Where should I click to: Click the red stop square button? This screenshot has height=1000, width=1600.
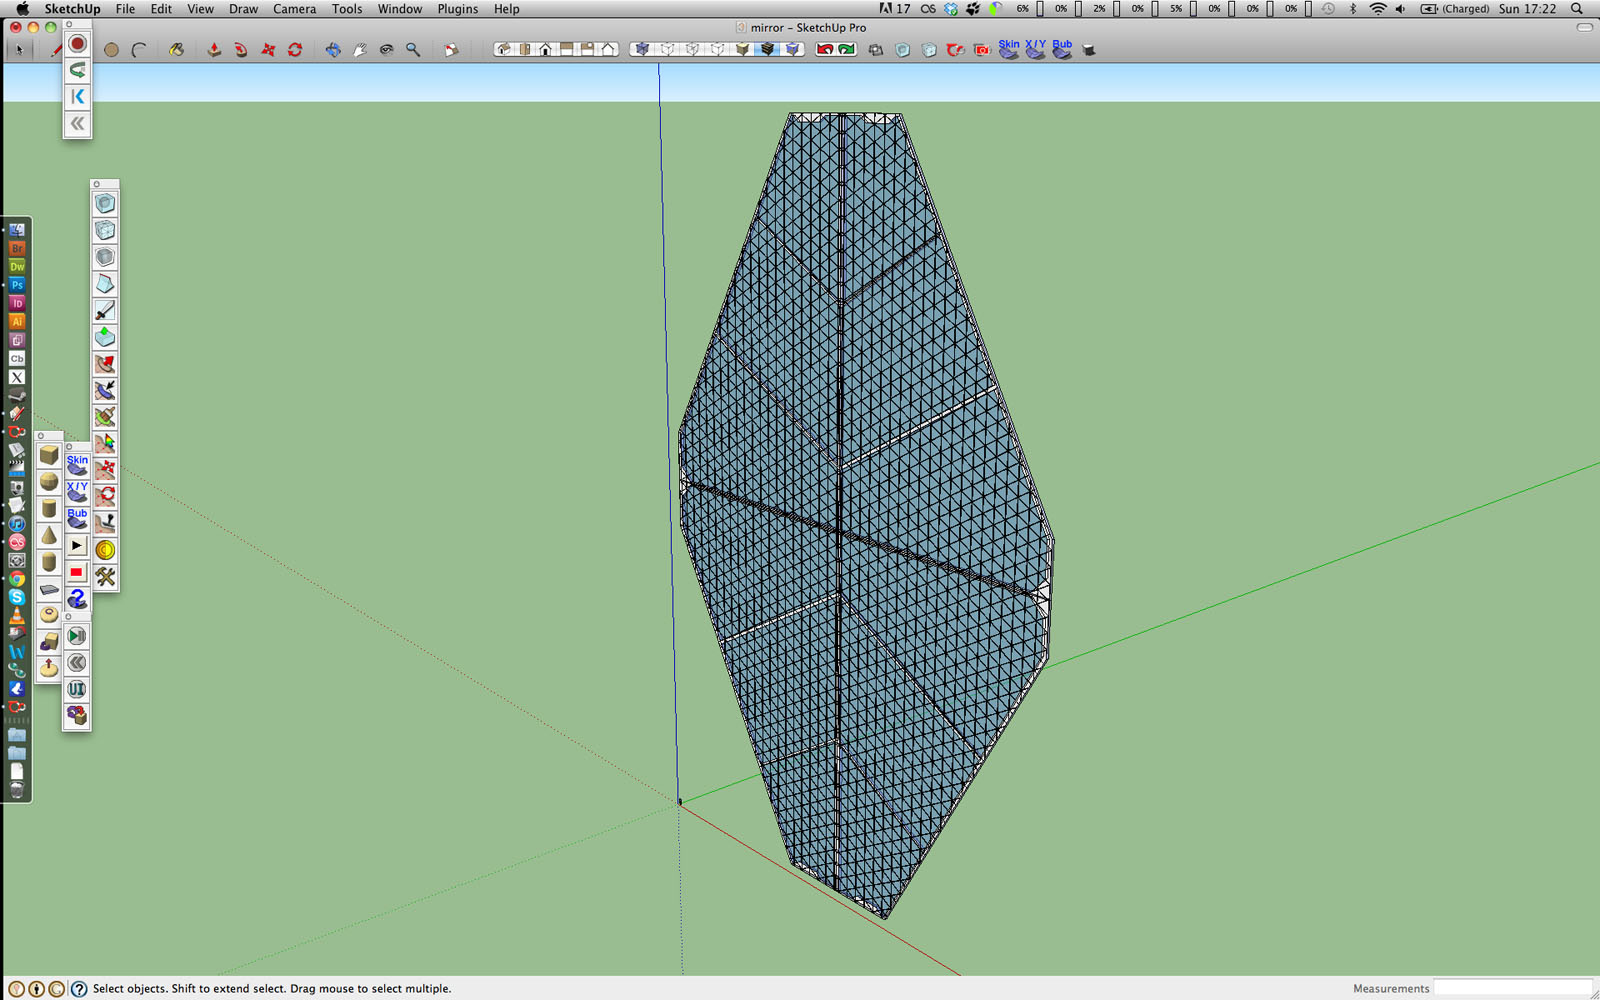pyautogui.click(x=77, y=572)
